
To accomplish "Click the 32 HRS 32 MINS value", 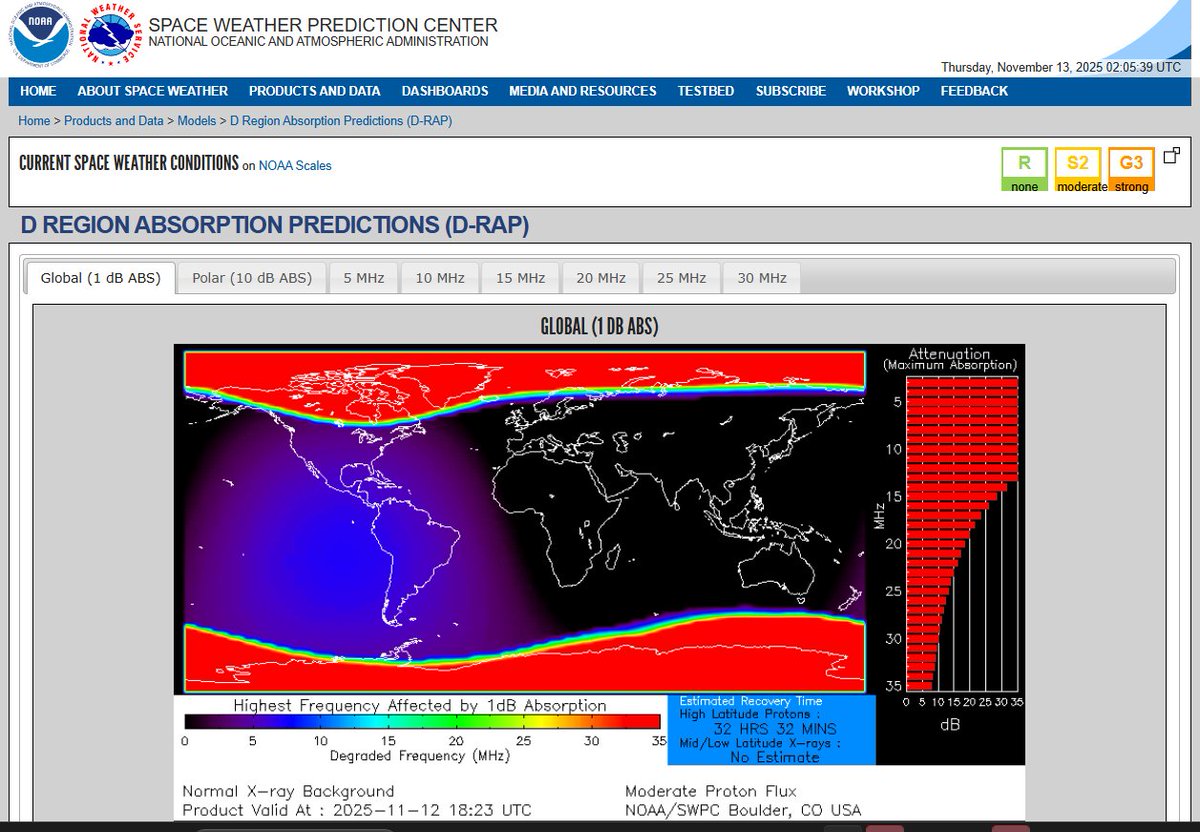I will point(776,729).
